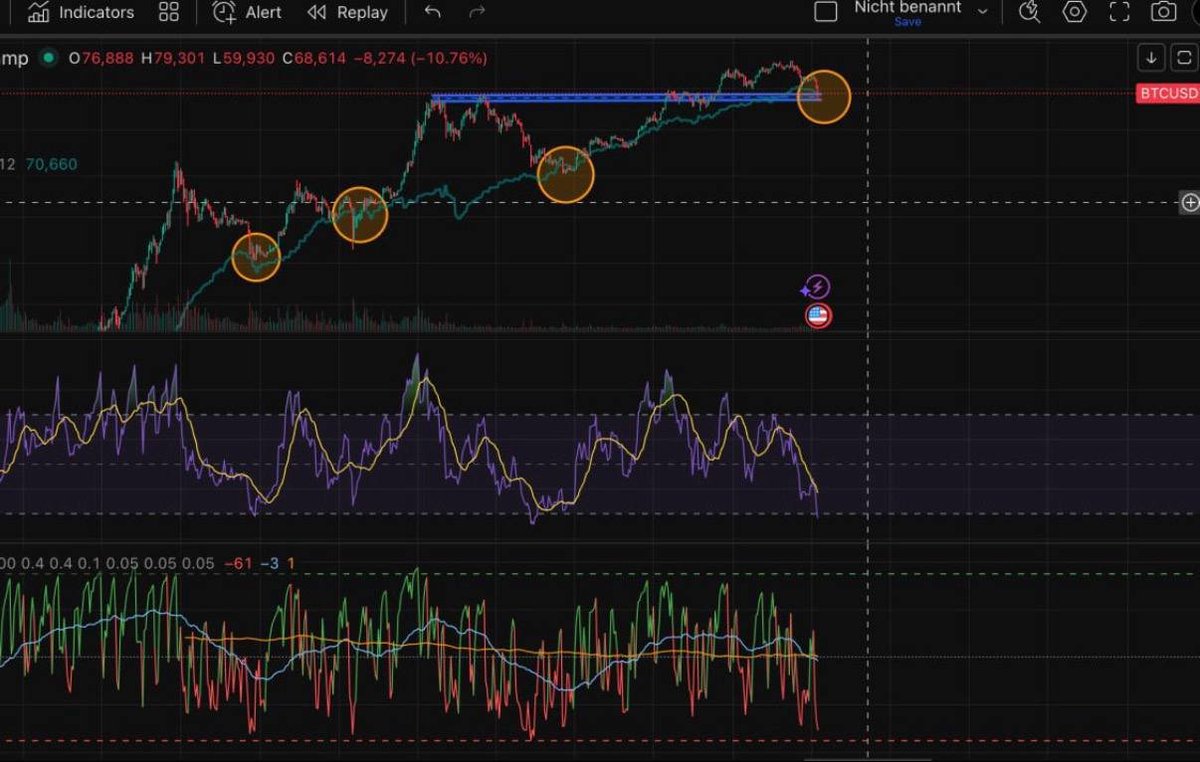Open the indicator templates grid icon
This screenshot has width=1200, height=762.
click(x=169, y=13)
